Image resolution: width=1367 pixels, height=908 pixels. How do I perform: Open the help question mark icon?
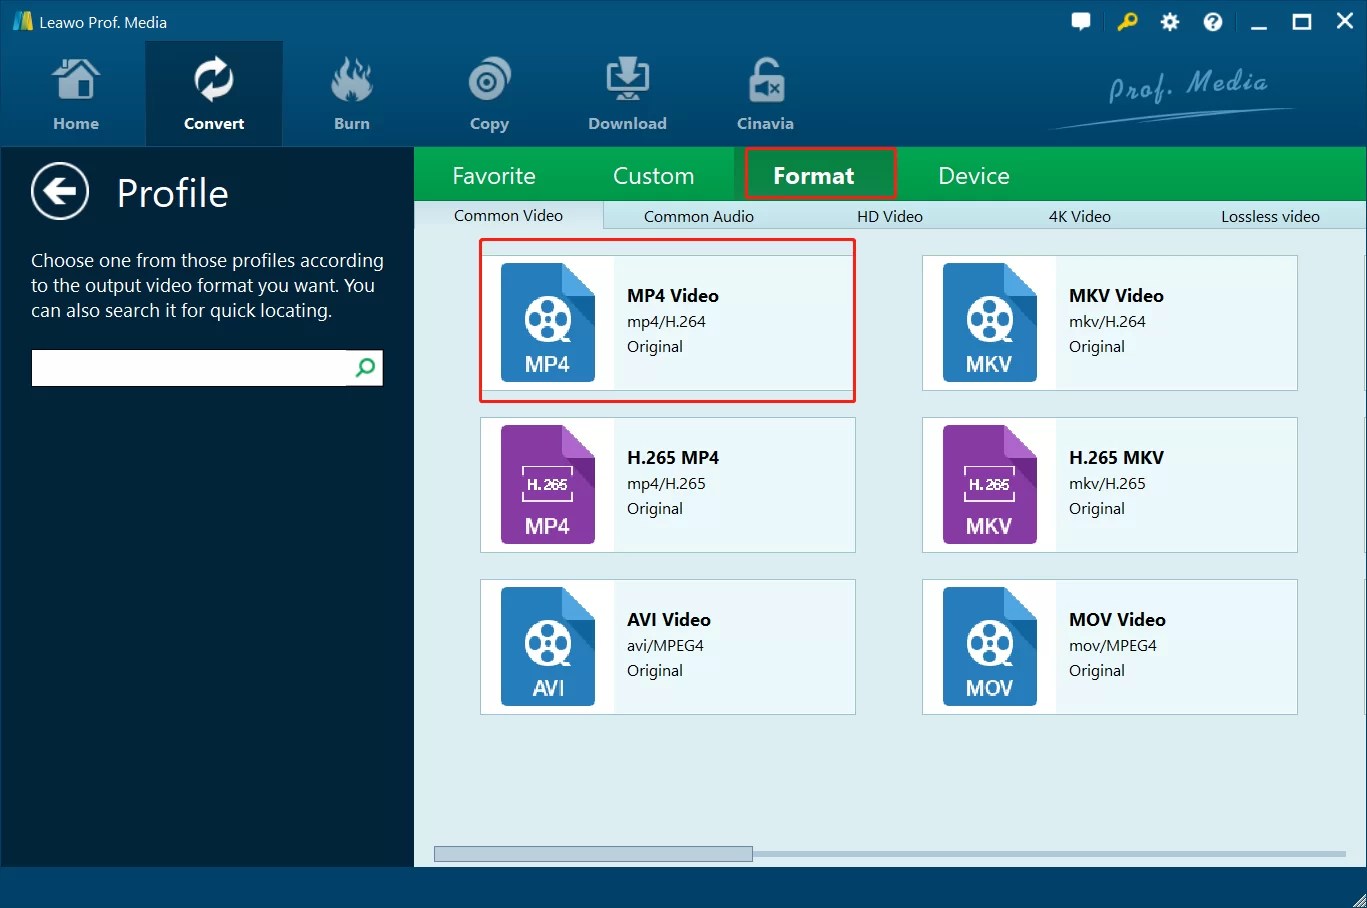[x=1212, y=21]
